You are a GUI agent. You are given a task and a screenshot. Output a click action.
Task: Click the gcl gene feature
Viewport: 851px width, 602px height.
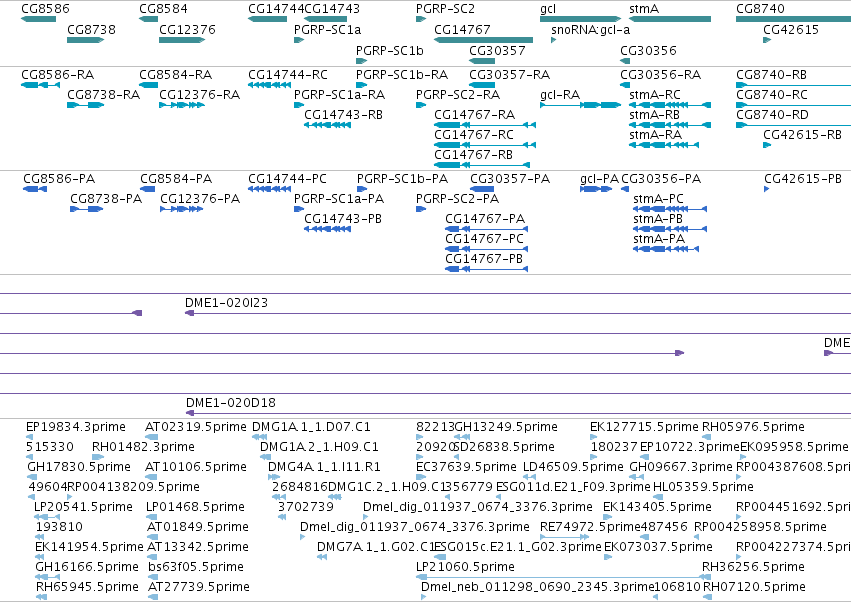(x=580, y=19)
